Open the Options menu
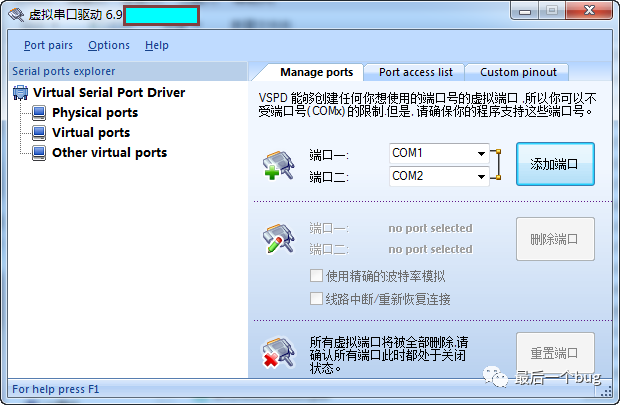The height and width of the screenshot is (405, 620). tap(109, 45)
